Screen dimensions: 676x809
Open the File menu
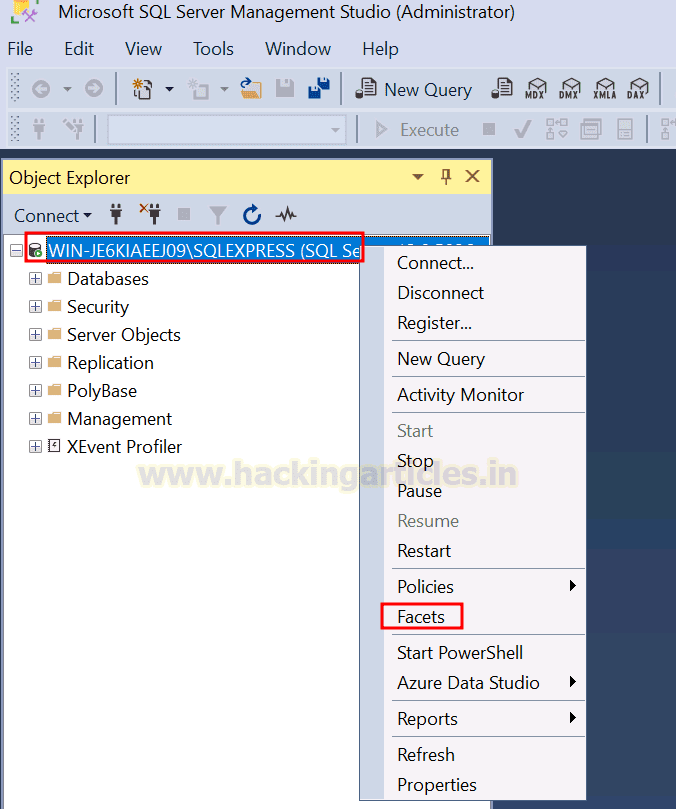tap(20, 49)
